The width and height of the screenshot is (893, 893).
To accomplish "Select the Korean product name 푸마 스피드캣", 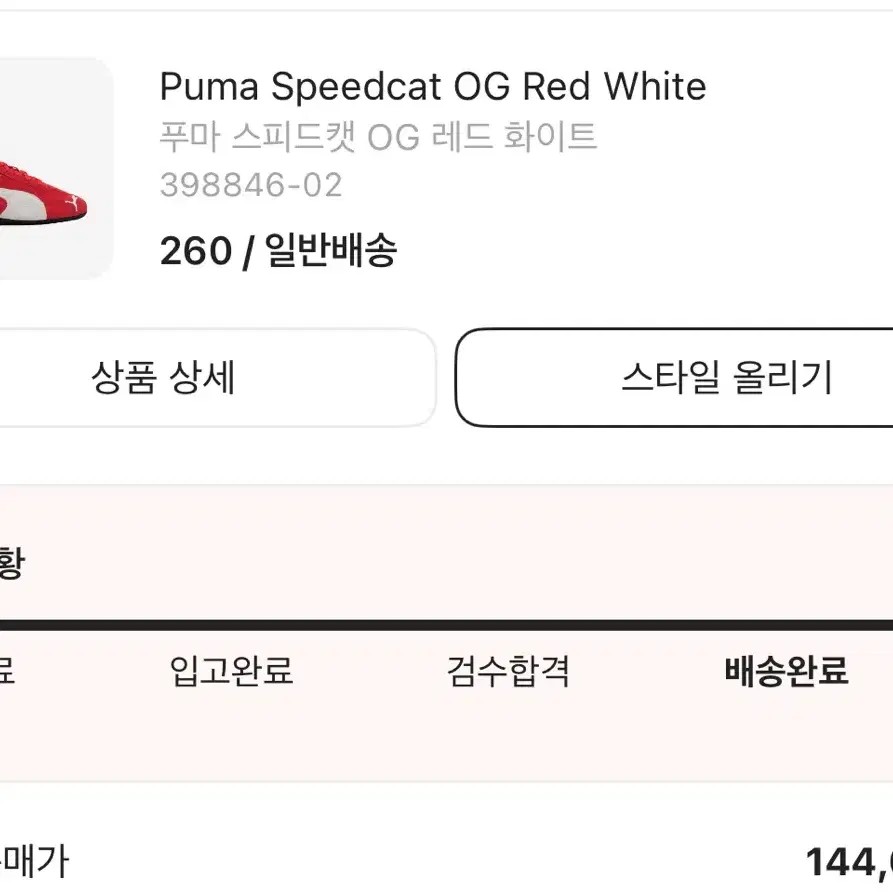I will click(x=378, y=137).
